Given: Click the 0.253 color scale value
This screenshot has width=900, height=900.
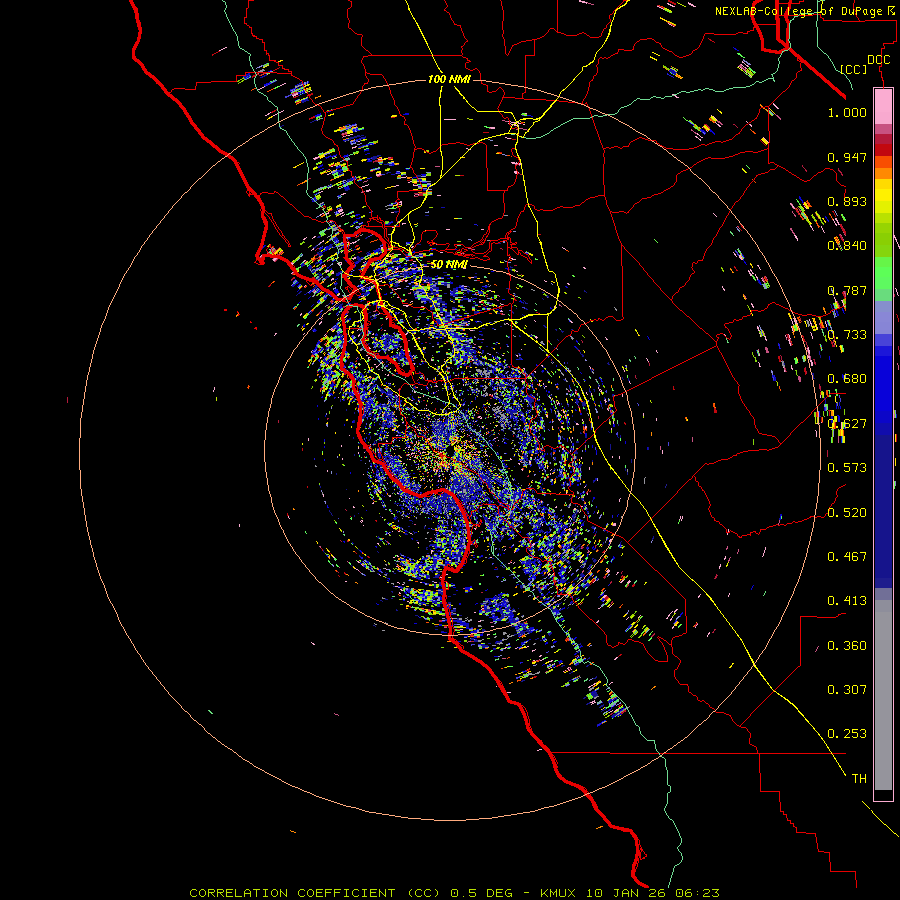Looking at the screenshot, I should (847, 734).
